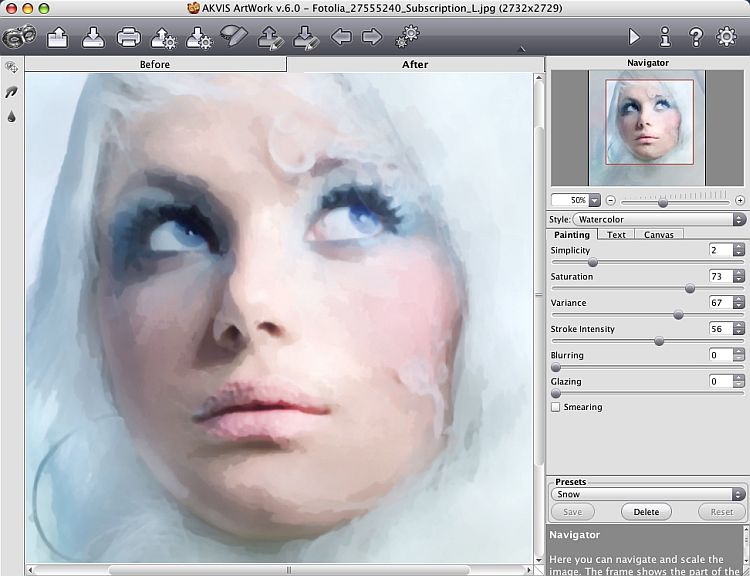Viewport: 750px width, 576px height.
Task: Open Help with the question mark icon
Action: click(x=696, y=37)
